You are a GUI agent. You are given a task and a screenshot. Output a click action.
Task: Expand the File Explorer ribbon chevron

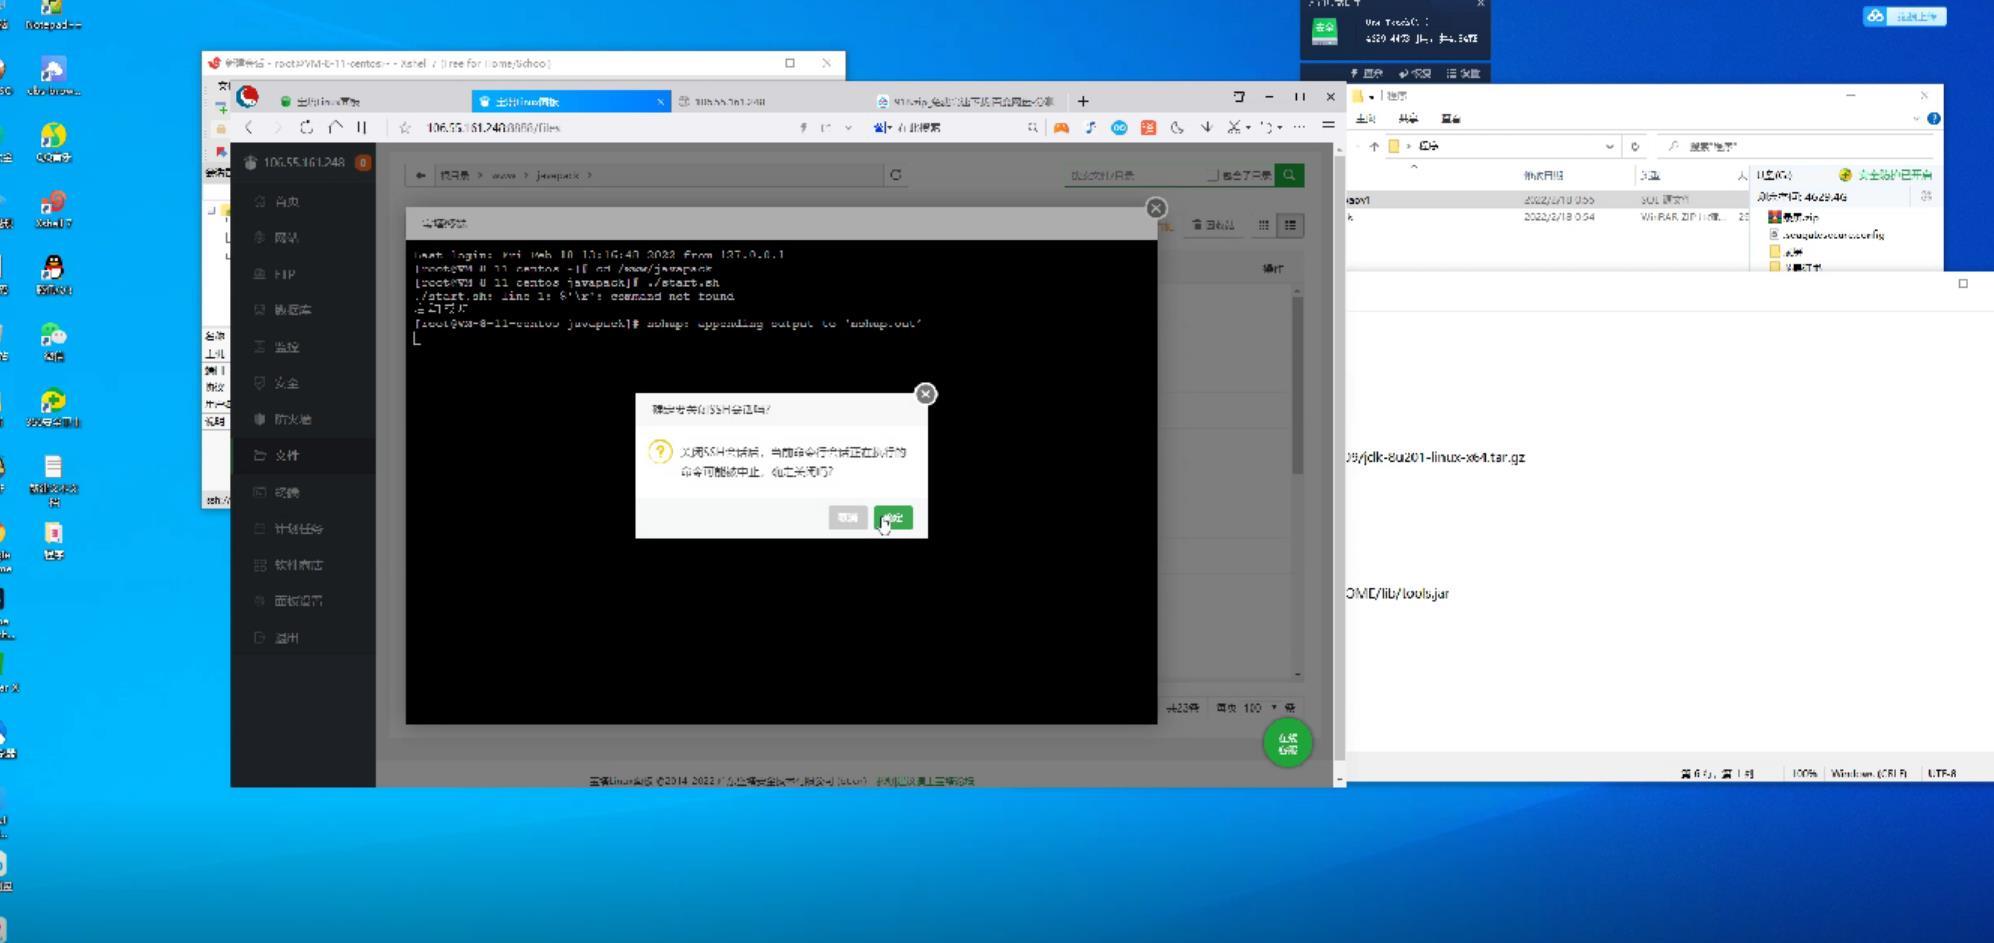point(1916,118)
